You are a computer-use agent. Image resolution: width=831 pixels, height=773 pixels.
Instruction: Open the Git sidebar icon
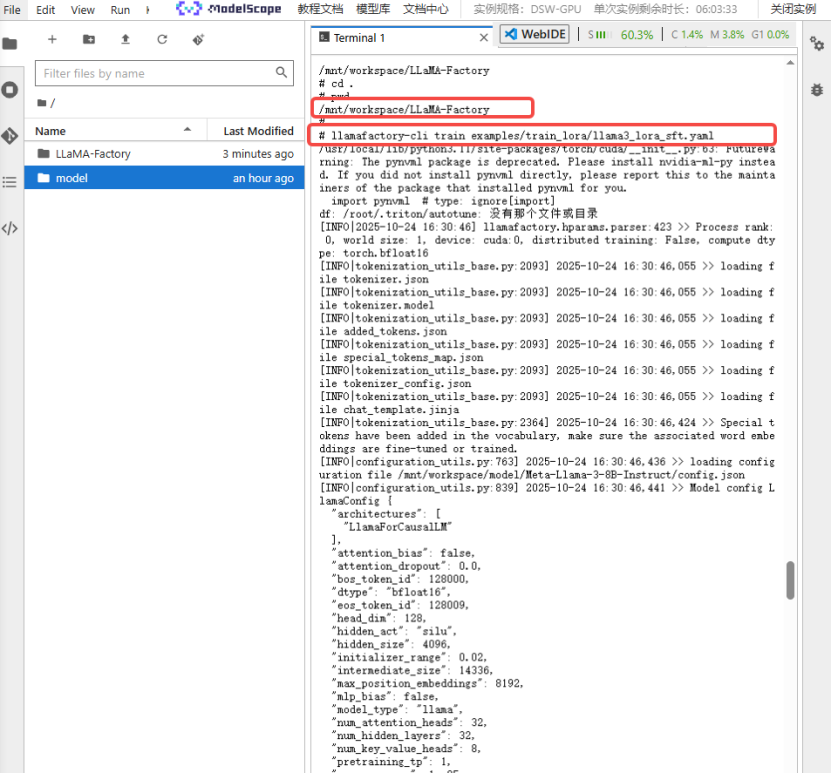[x=10, y=136]
